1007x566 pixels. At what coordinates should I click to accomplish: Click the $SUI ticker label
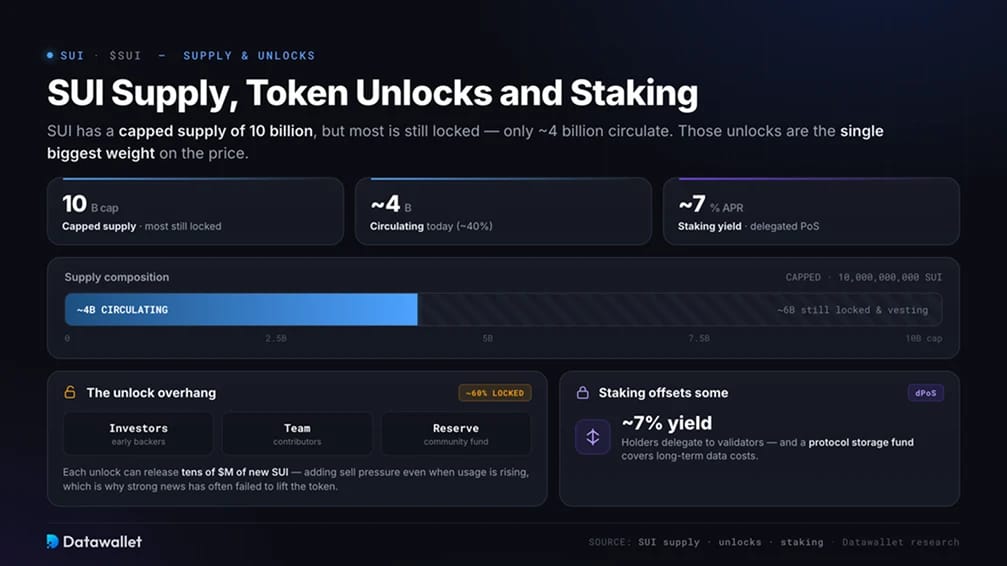[125, 56]
